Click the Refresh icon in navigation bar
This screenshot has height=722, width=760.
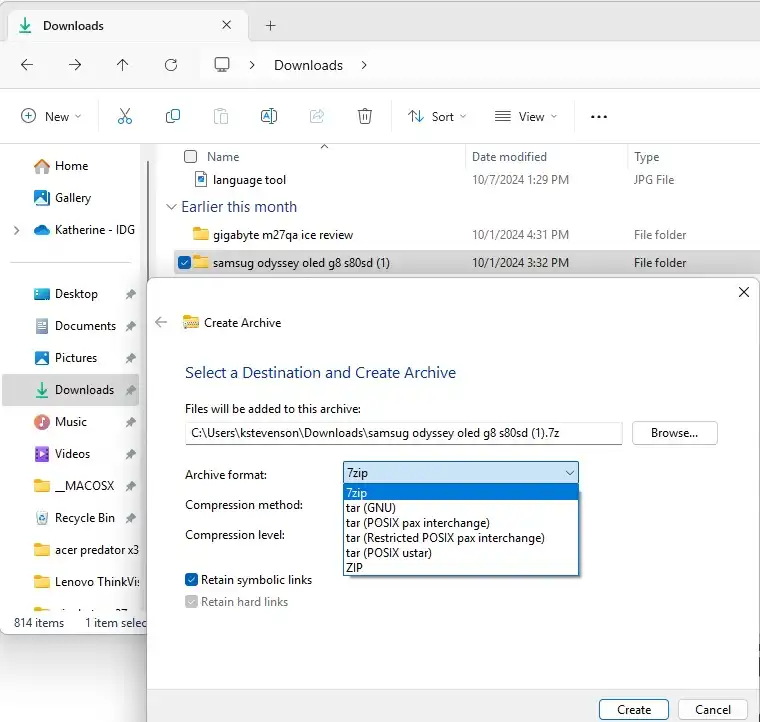click(171, 65)
